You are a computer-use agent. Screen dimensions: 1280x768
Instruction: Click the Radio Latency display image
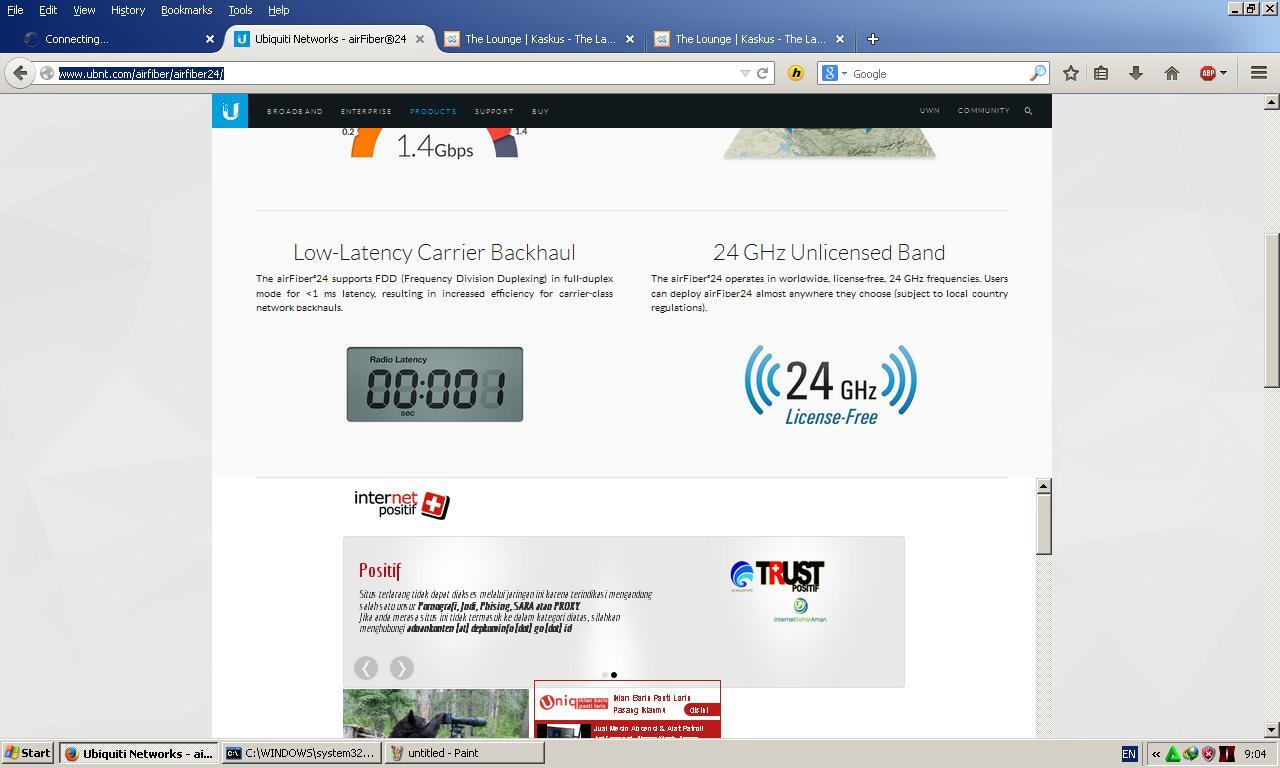click(x=435, y=384)
